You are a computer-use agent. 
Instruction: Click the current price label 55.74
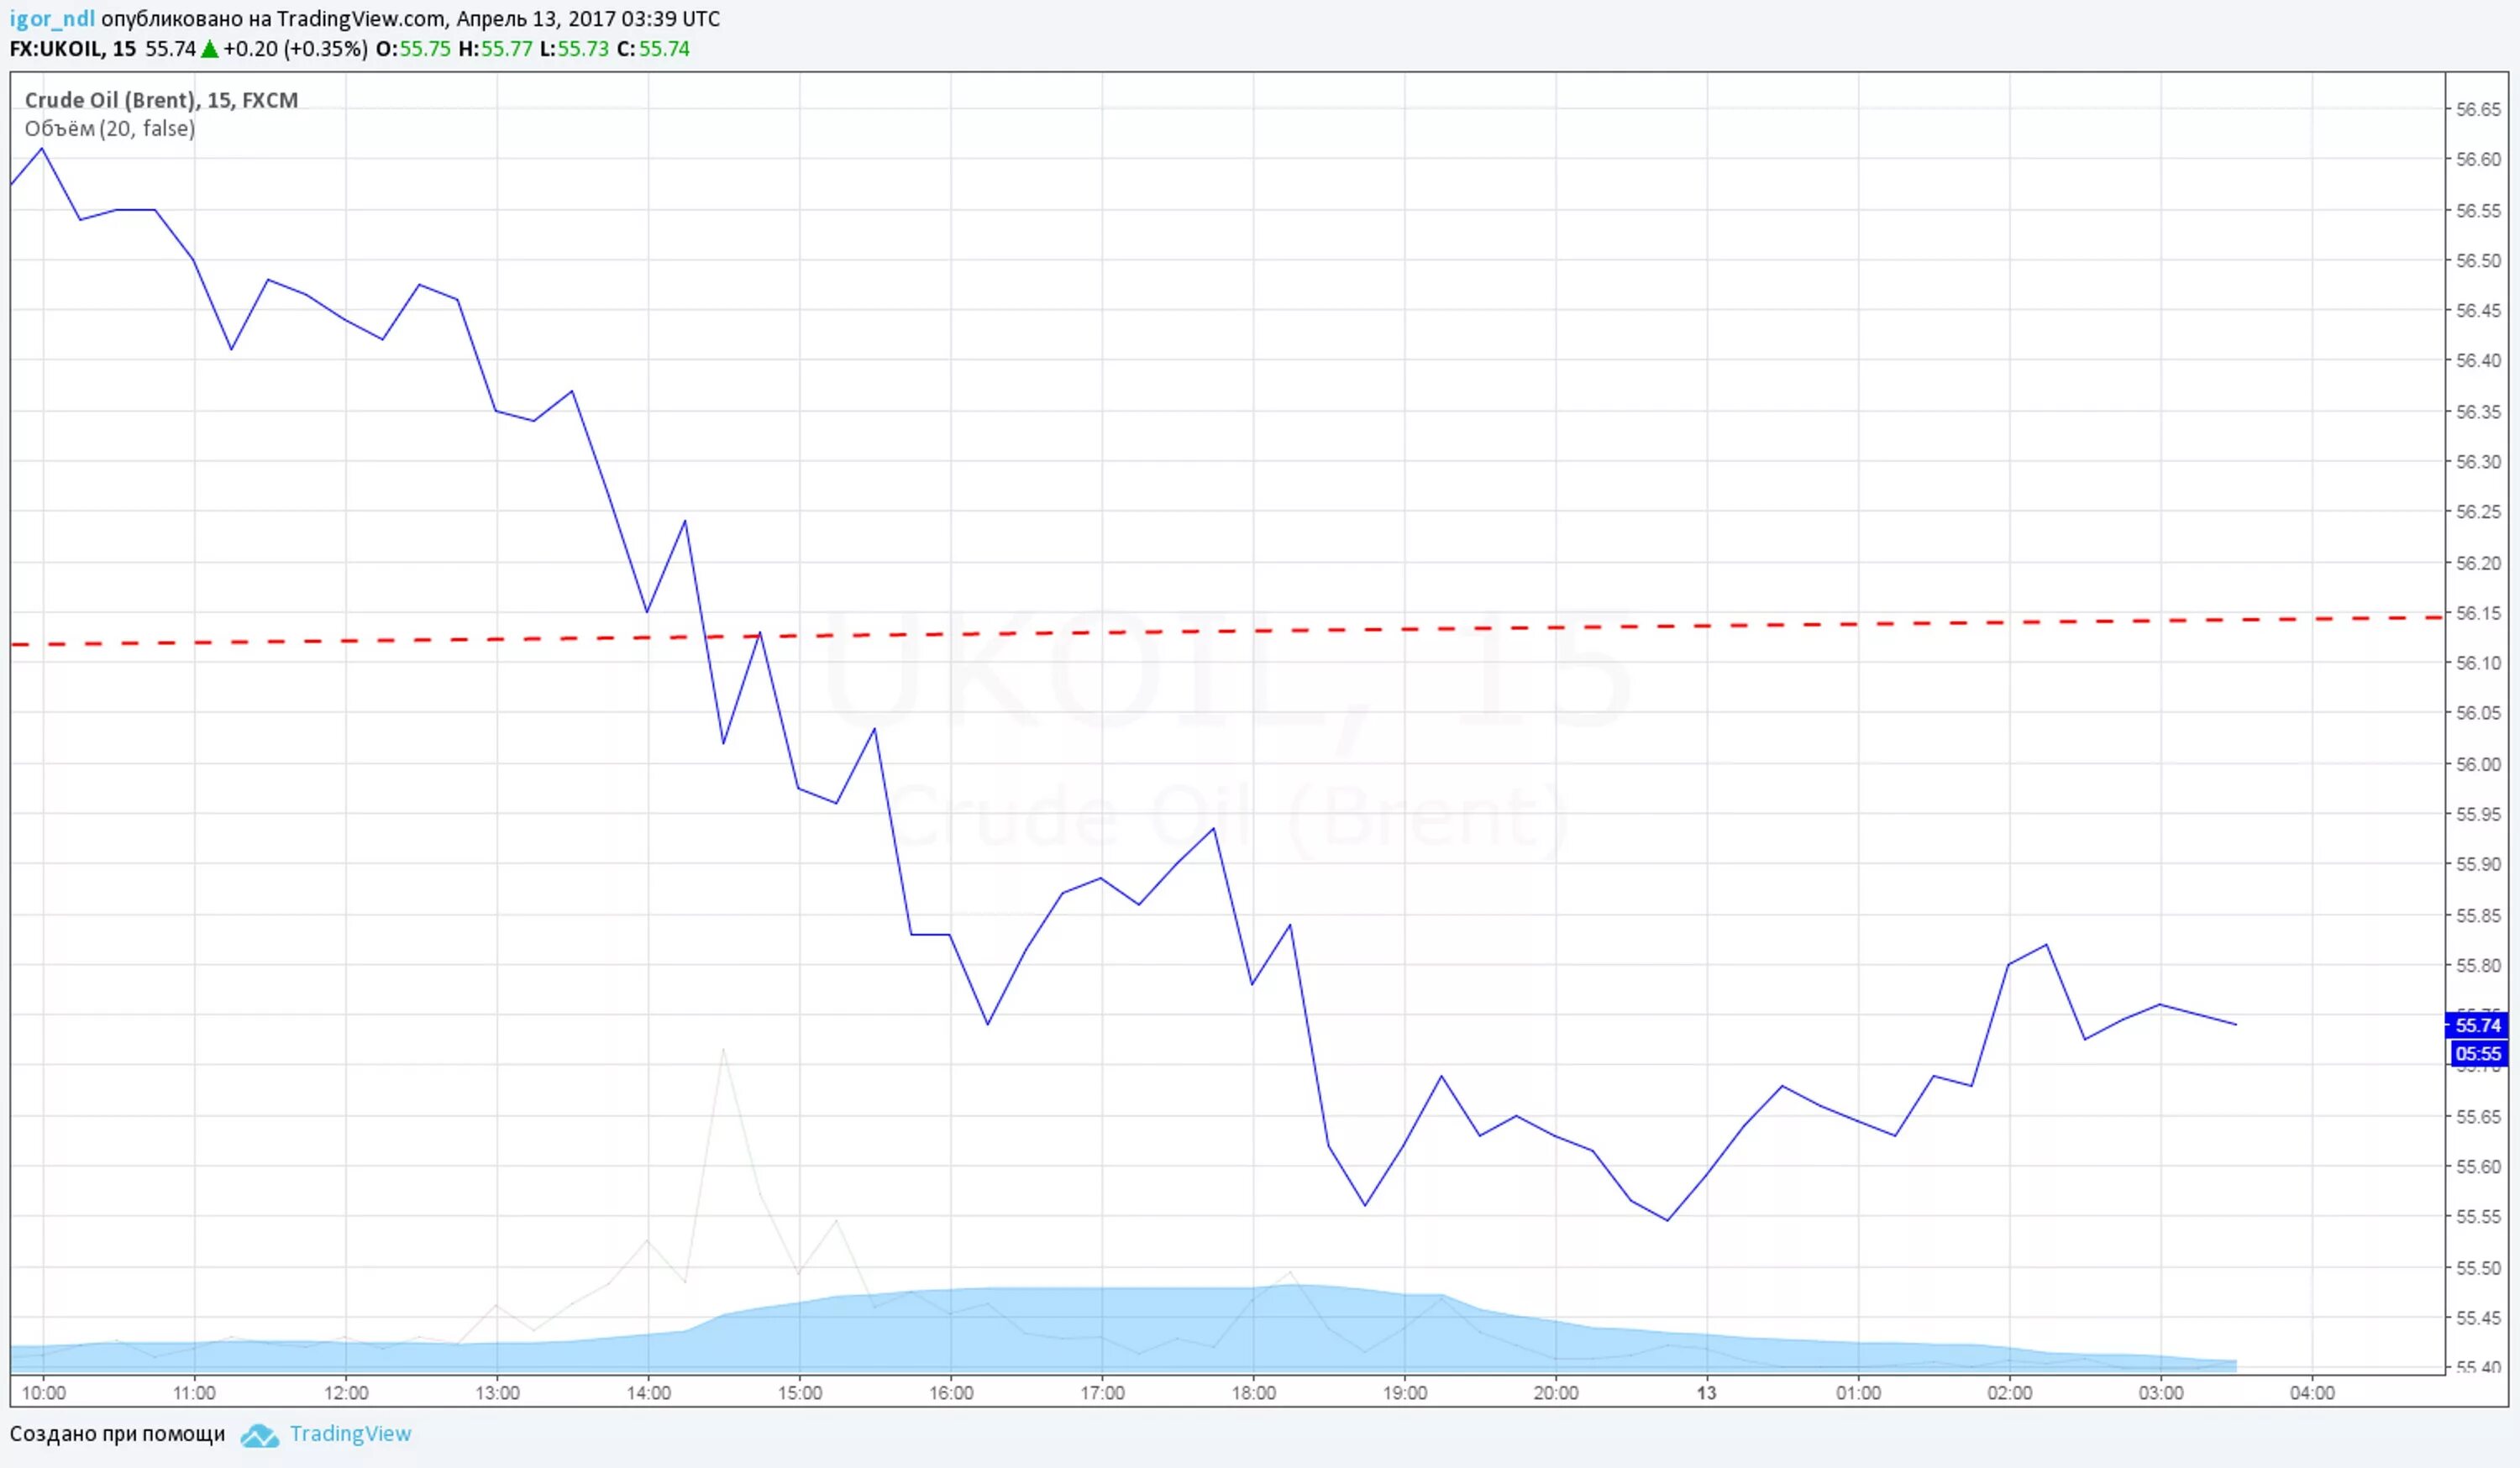2478,1025
